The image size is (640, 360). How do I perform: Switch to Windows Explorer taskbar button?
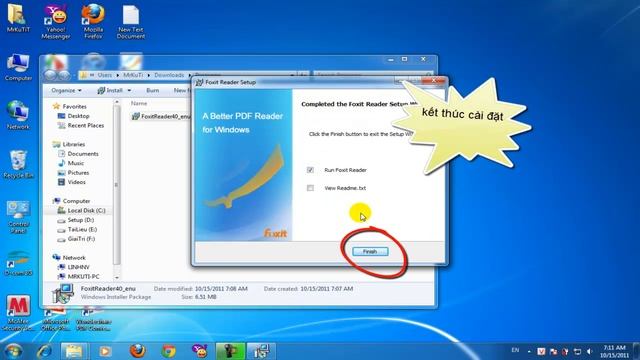coord(74,351)
